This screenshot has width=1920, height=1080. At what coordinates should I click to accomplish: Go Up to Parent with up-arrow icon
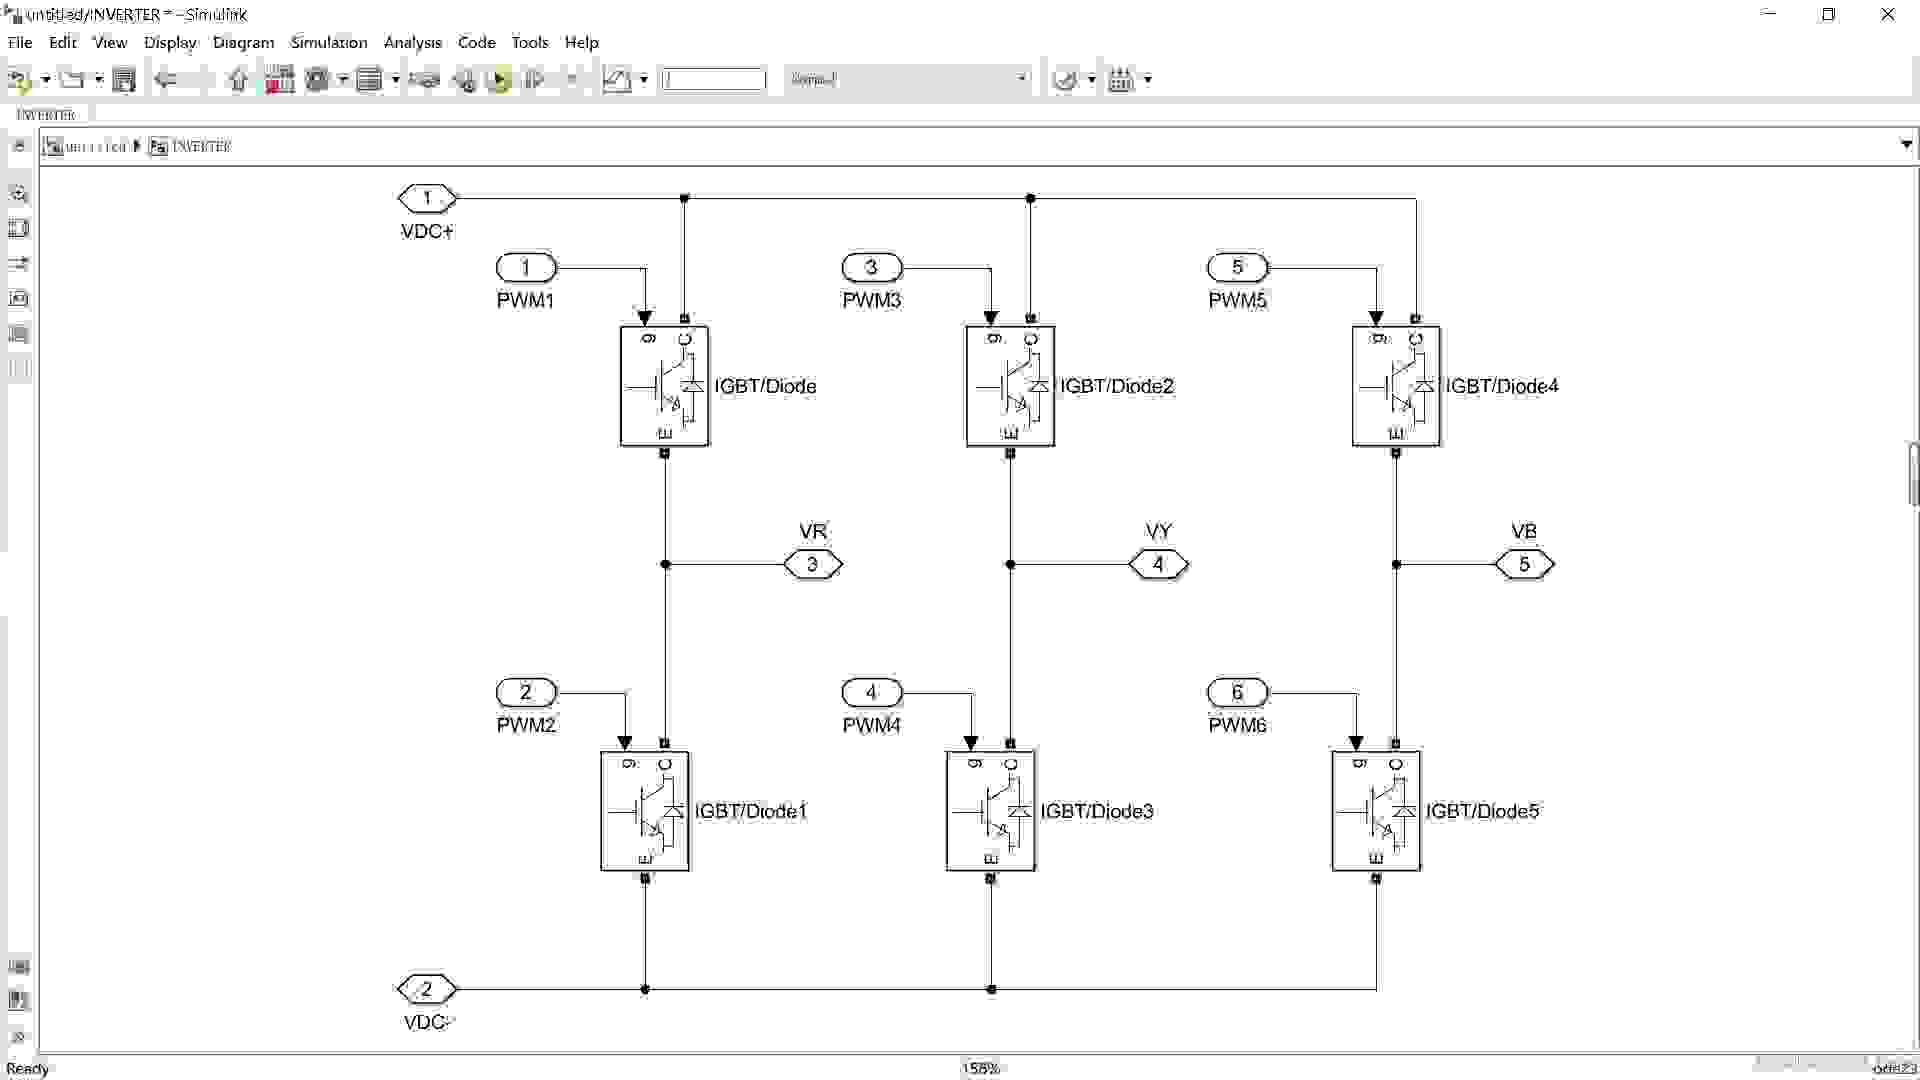[x=238, y=80]
